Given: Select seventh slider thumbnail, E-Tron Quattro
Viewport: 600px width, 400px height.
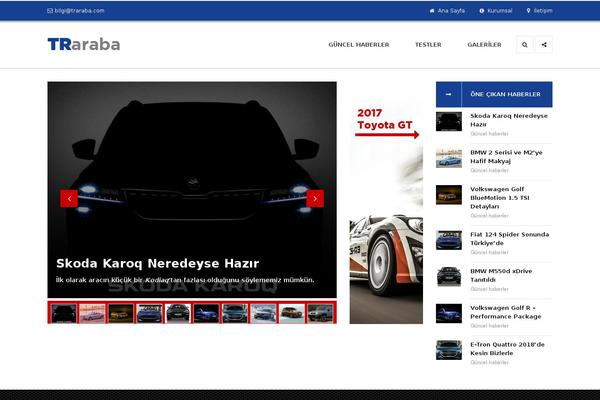Looking at the screenshot, I should tap(235, 313).
